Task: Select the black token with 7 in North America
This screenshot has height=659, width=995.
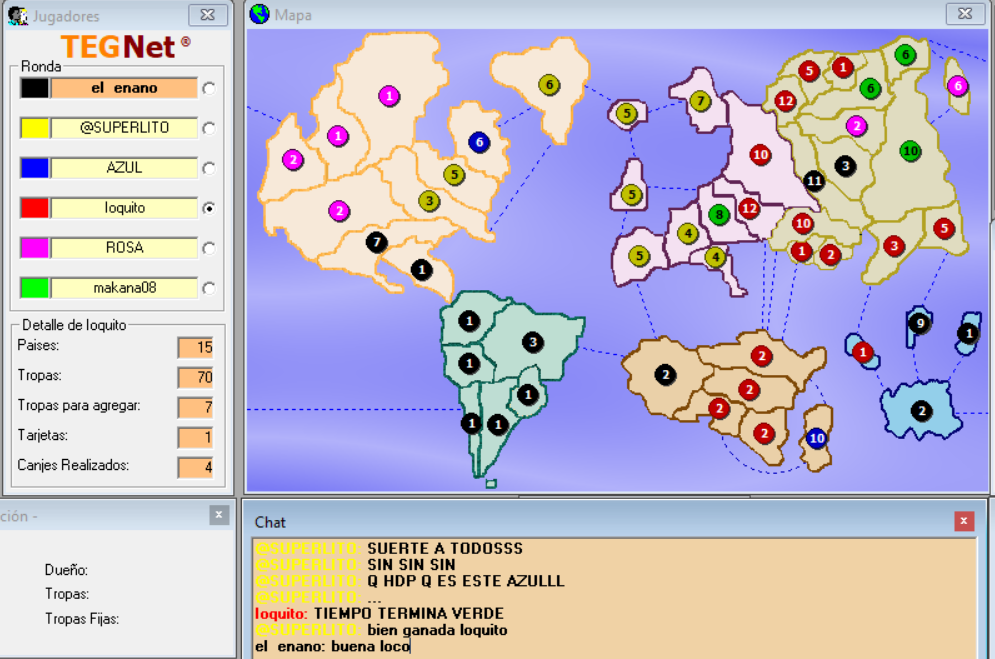Action: click(x=376, y=242)
